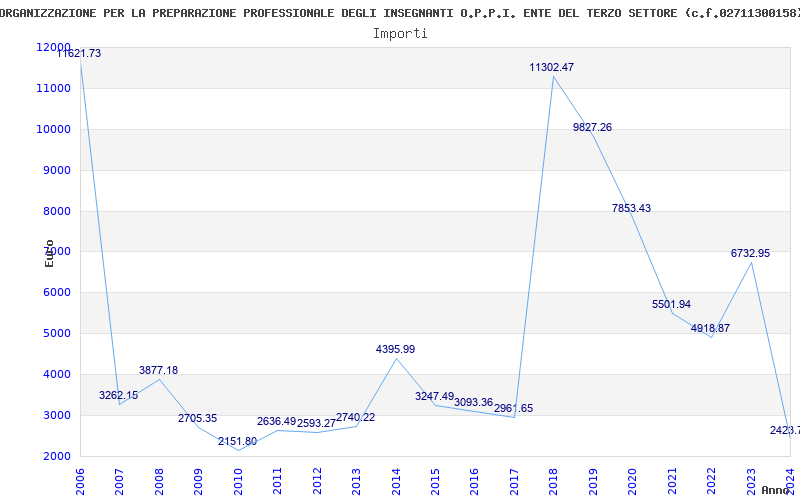Click the 7853.43 data label
This screenshot has height=500, width=800.
click(x=632, y=208)
